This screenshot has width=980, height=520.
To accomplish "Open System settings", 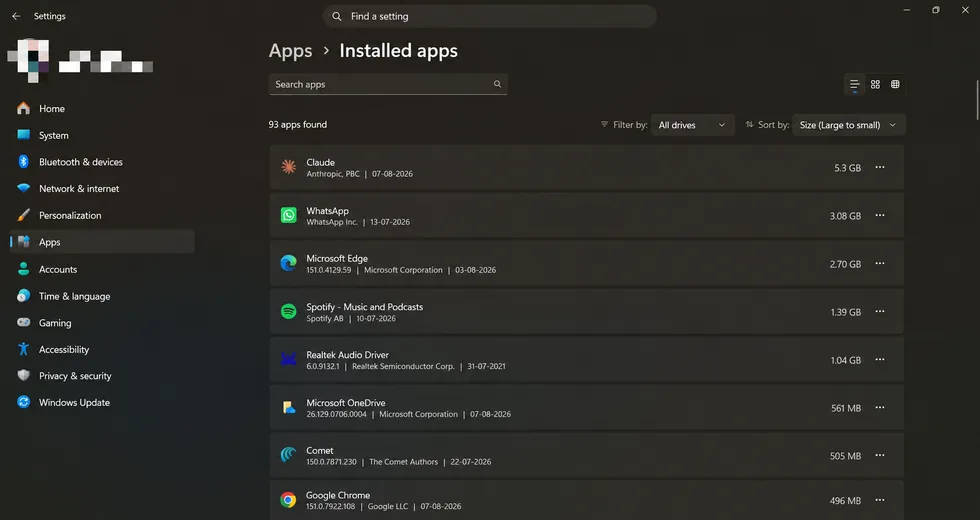I will pyautogui.click(x=102, y=135).
